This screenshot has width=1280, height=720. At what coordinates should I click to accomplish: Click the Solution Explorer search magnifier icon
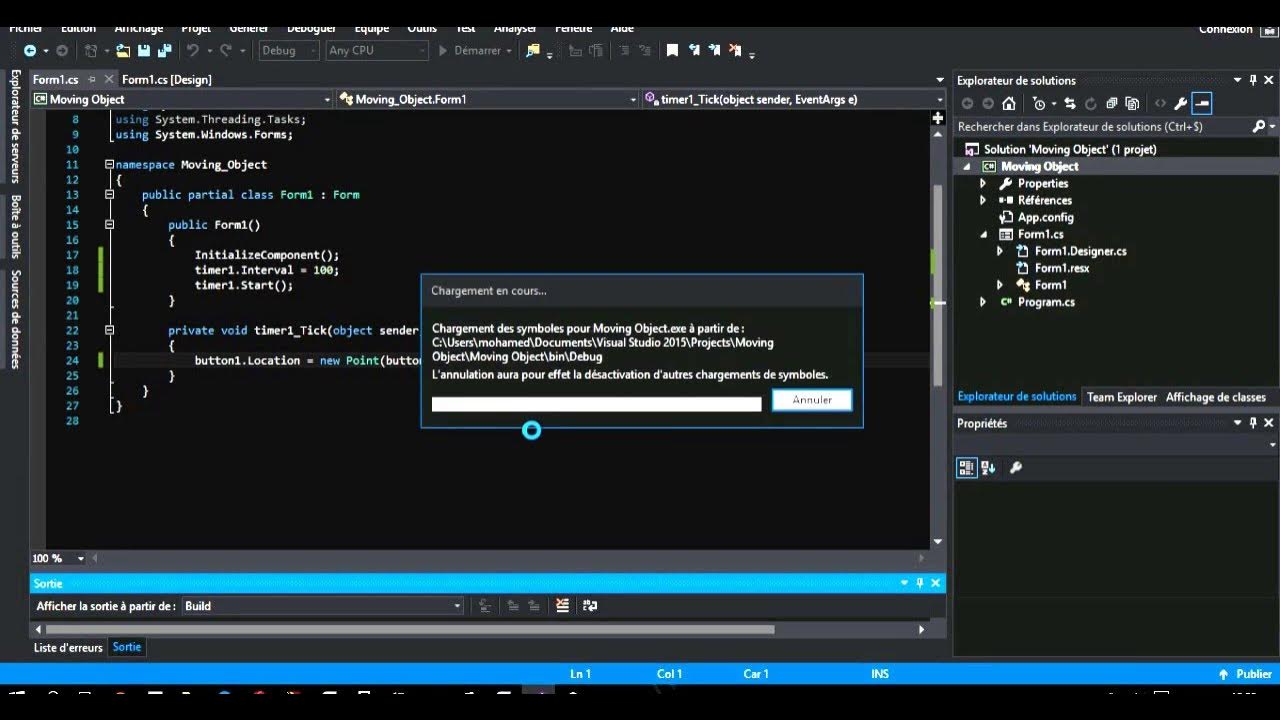coord(1258,126)
